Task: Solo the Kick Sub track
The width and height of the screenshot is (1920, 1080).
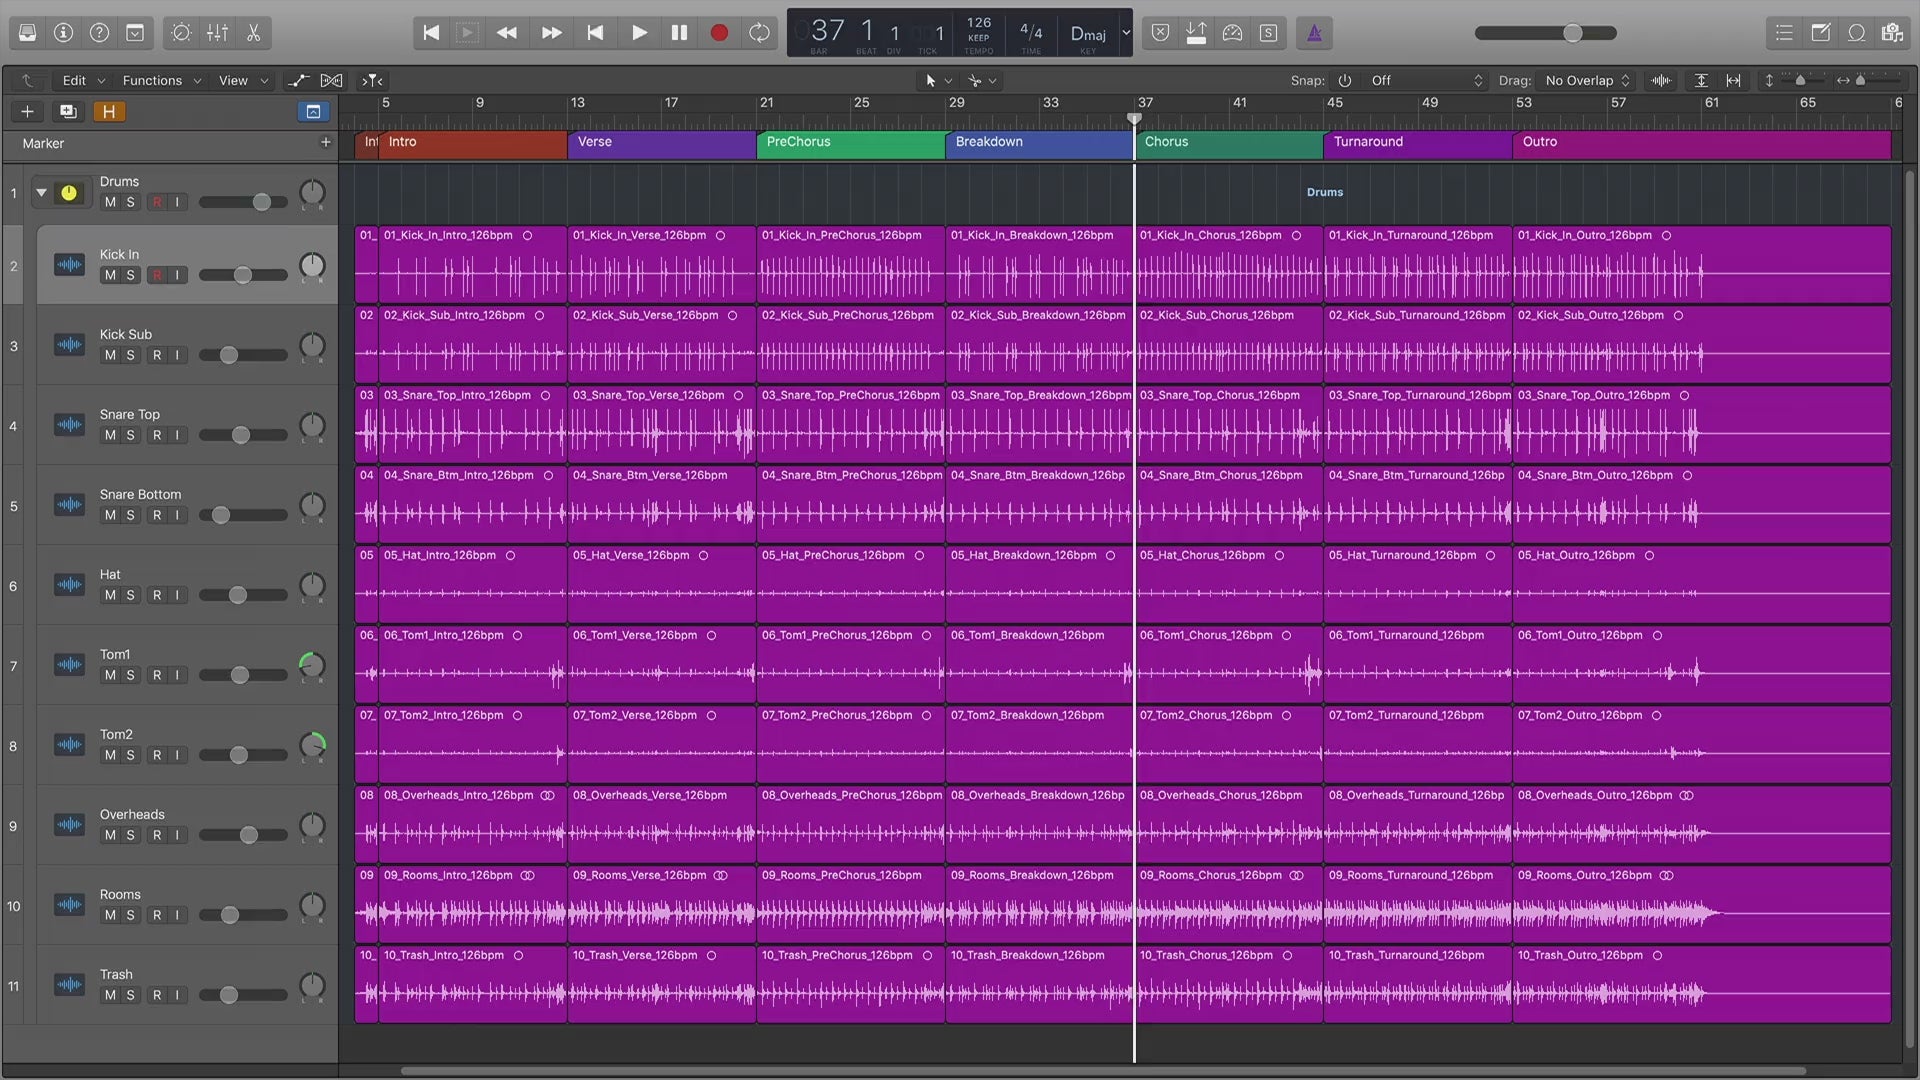Action: pos(130,355)
